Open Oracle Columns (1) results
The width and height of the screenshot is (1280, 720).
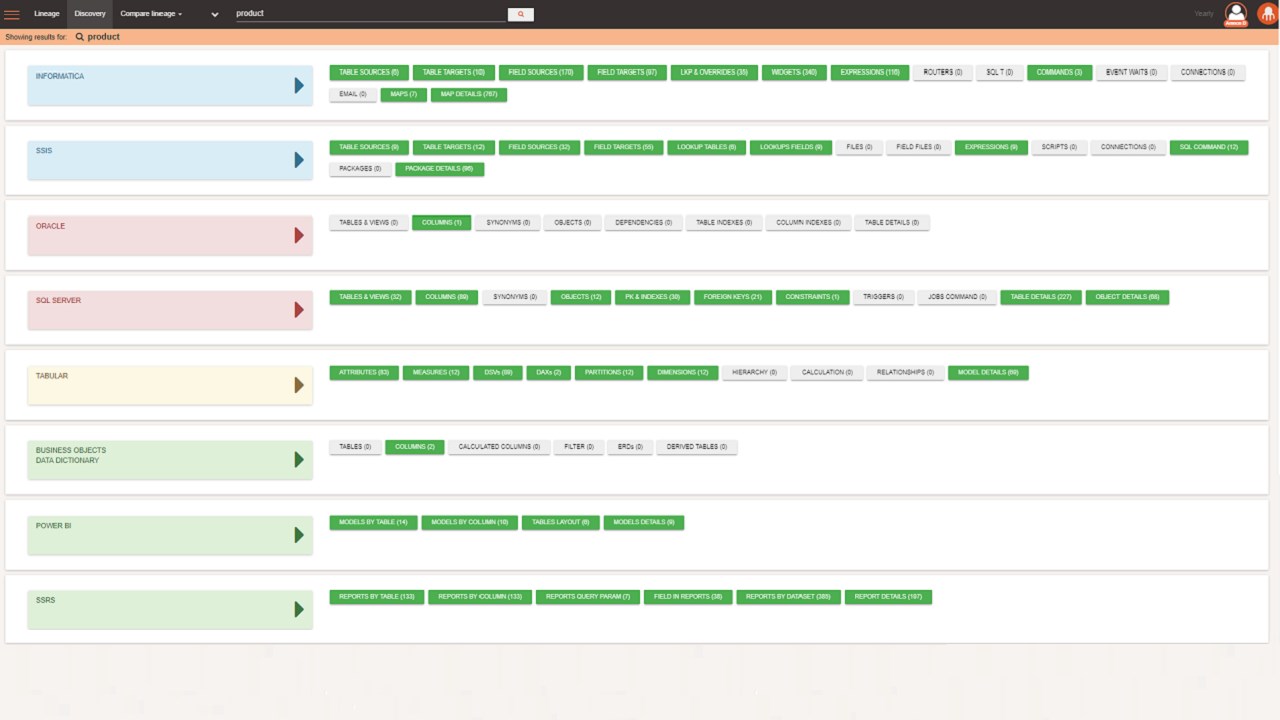coord(441,223)
